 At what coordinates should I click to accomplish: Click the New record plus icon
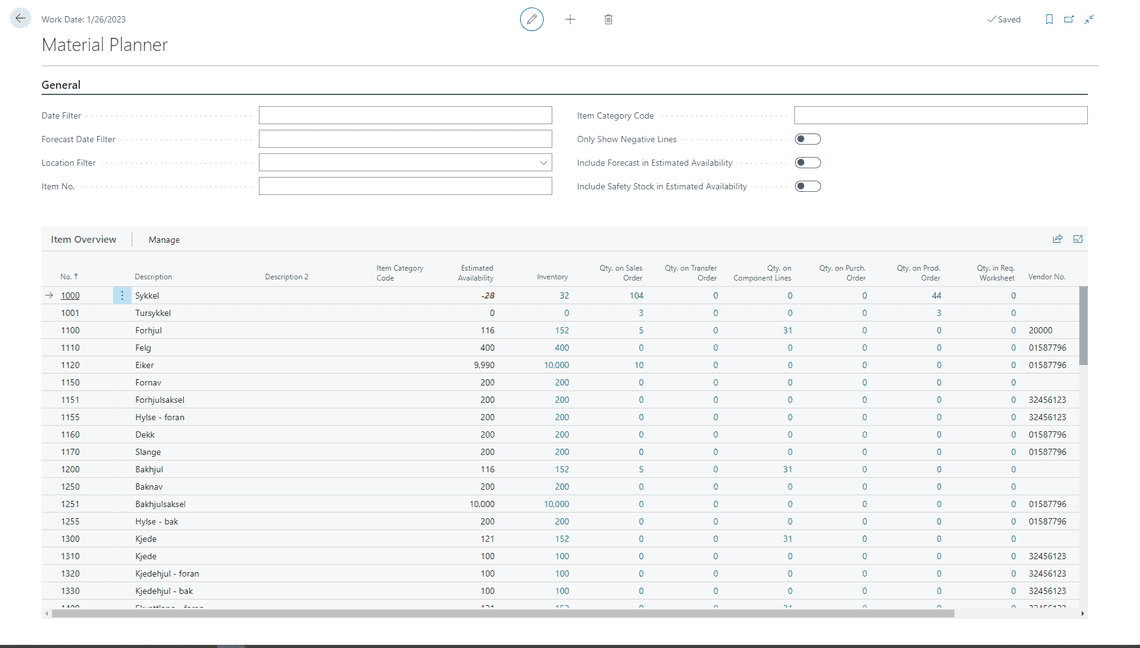(x=570, y=19)
